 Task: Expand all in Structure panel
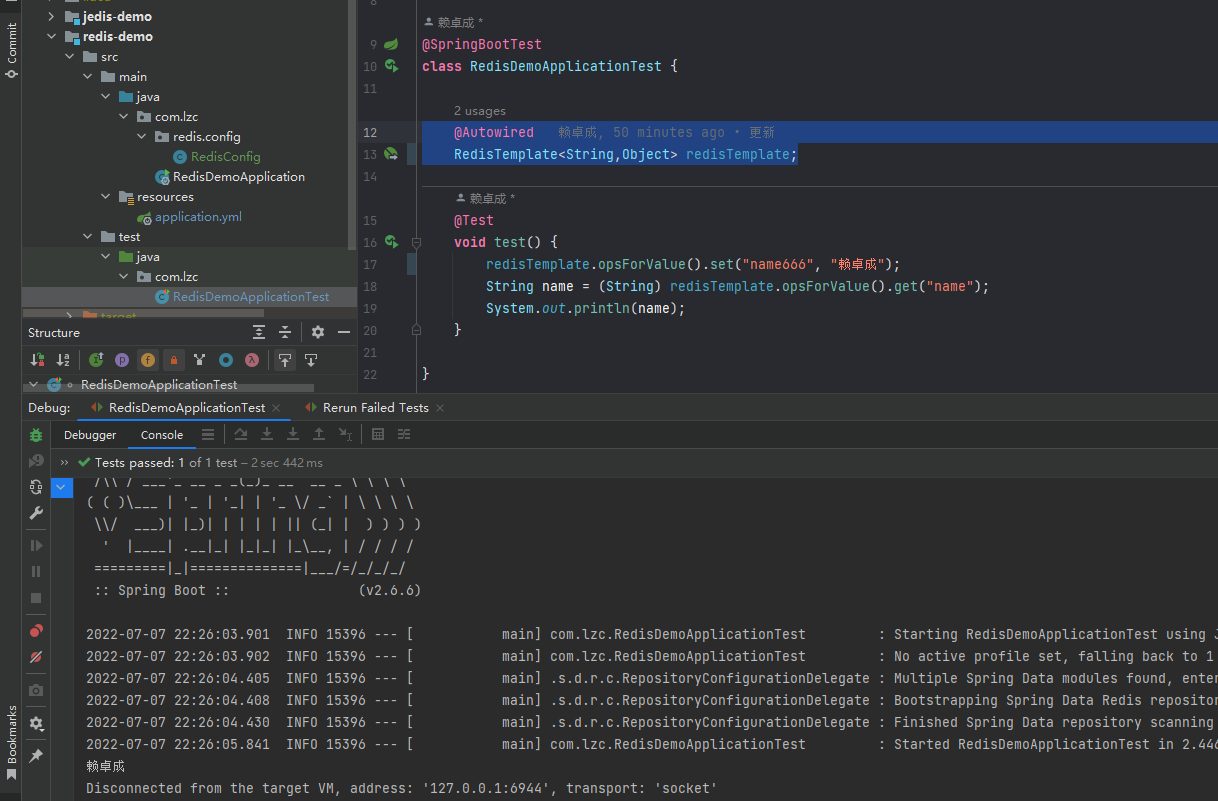click(x=259, y=332)
